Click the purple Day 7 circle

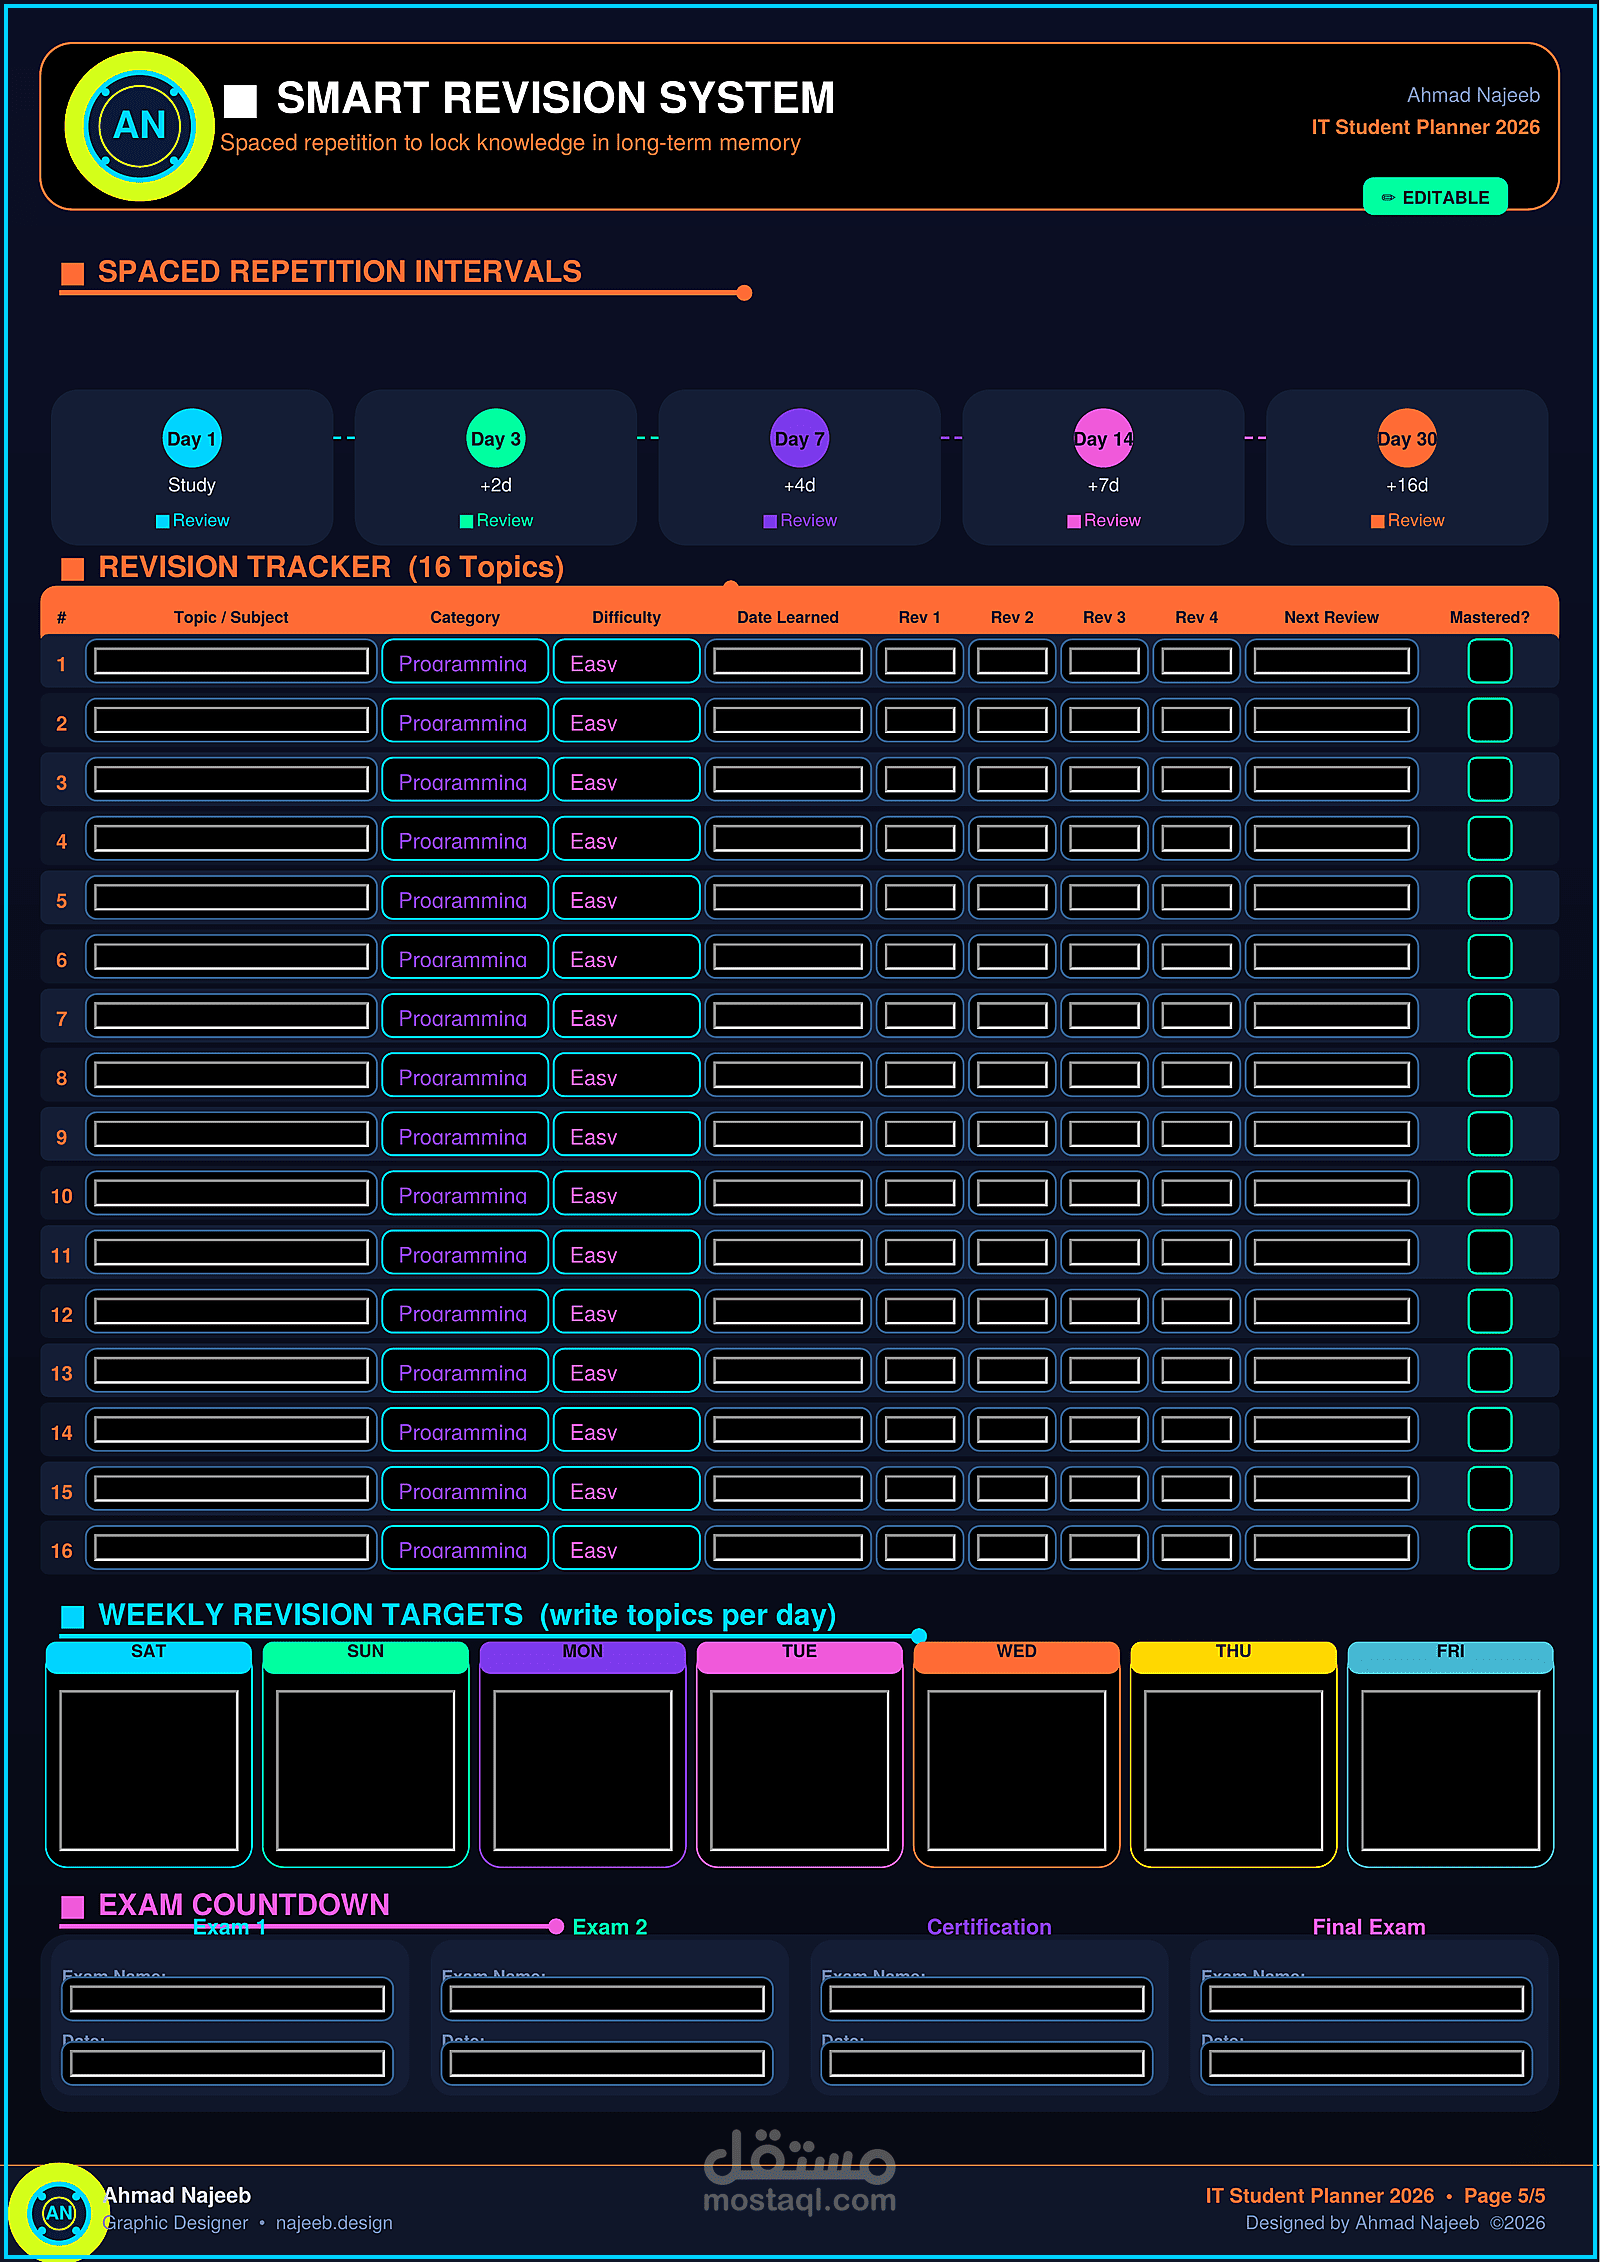798,438
